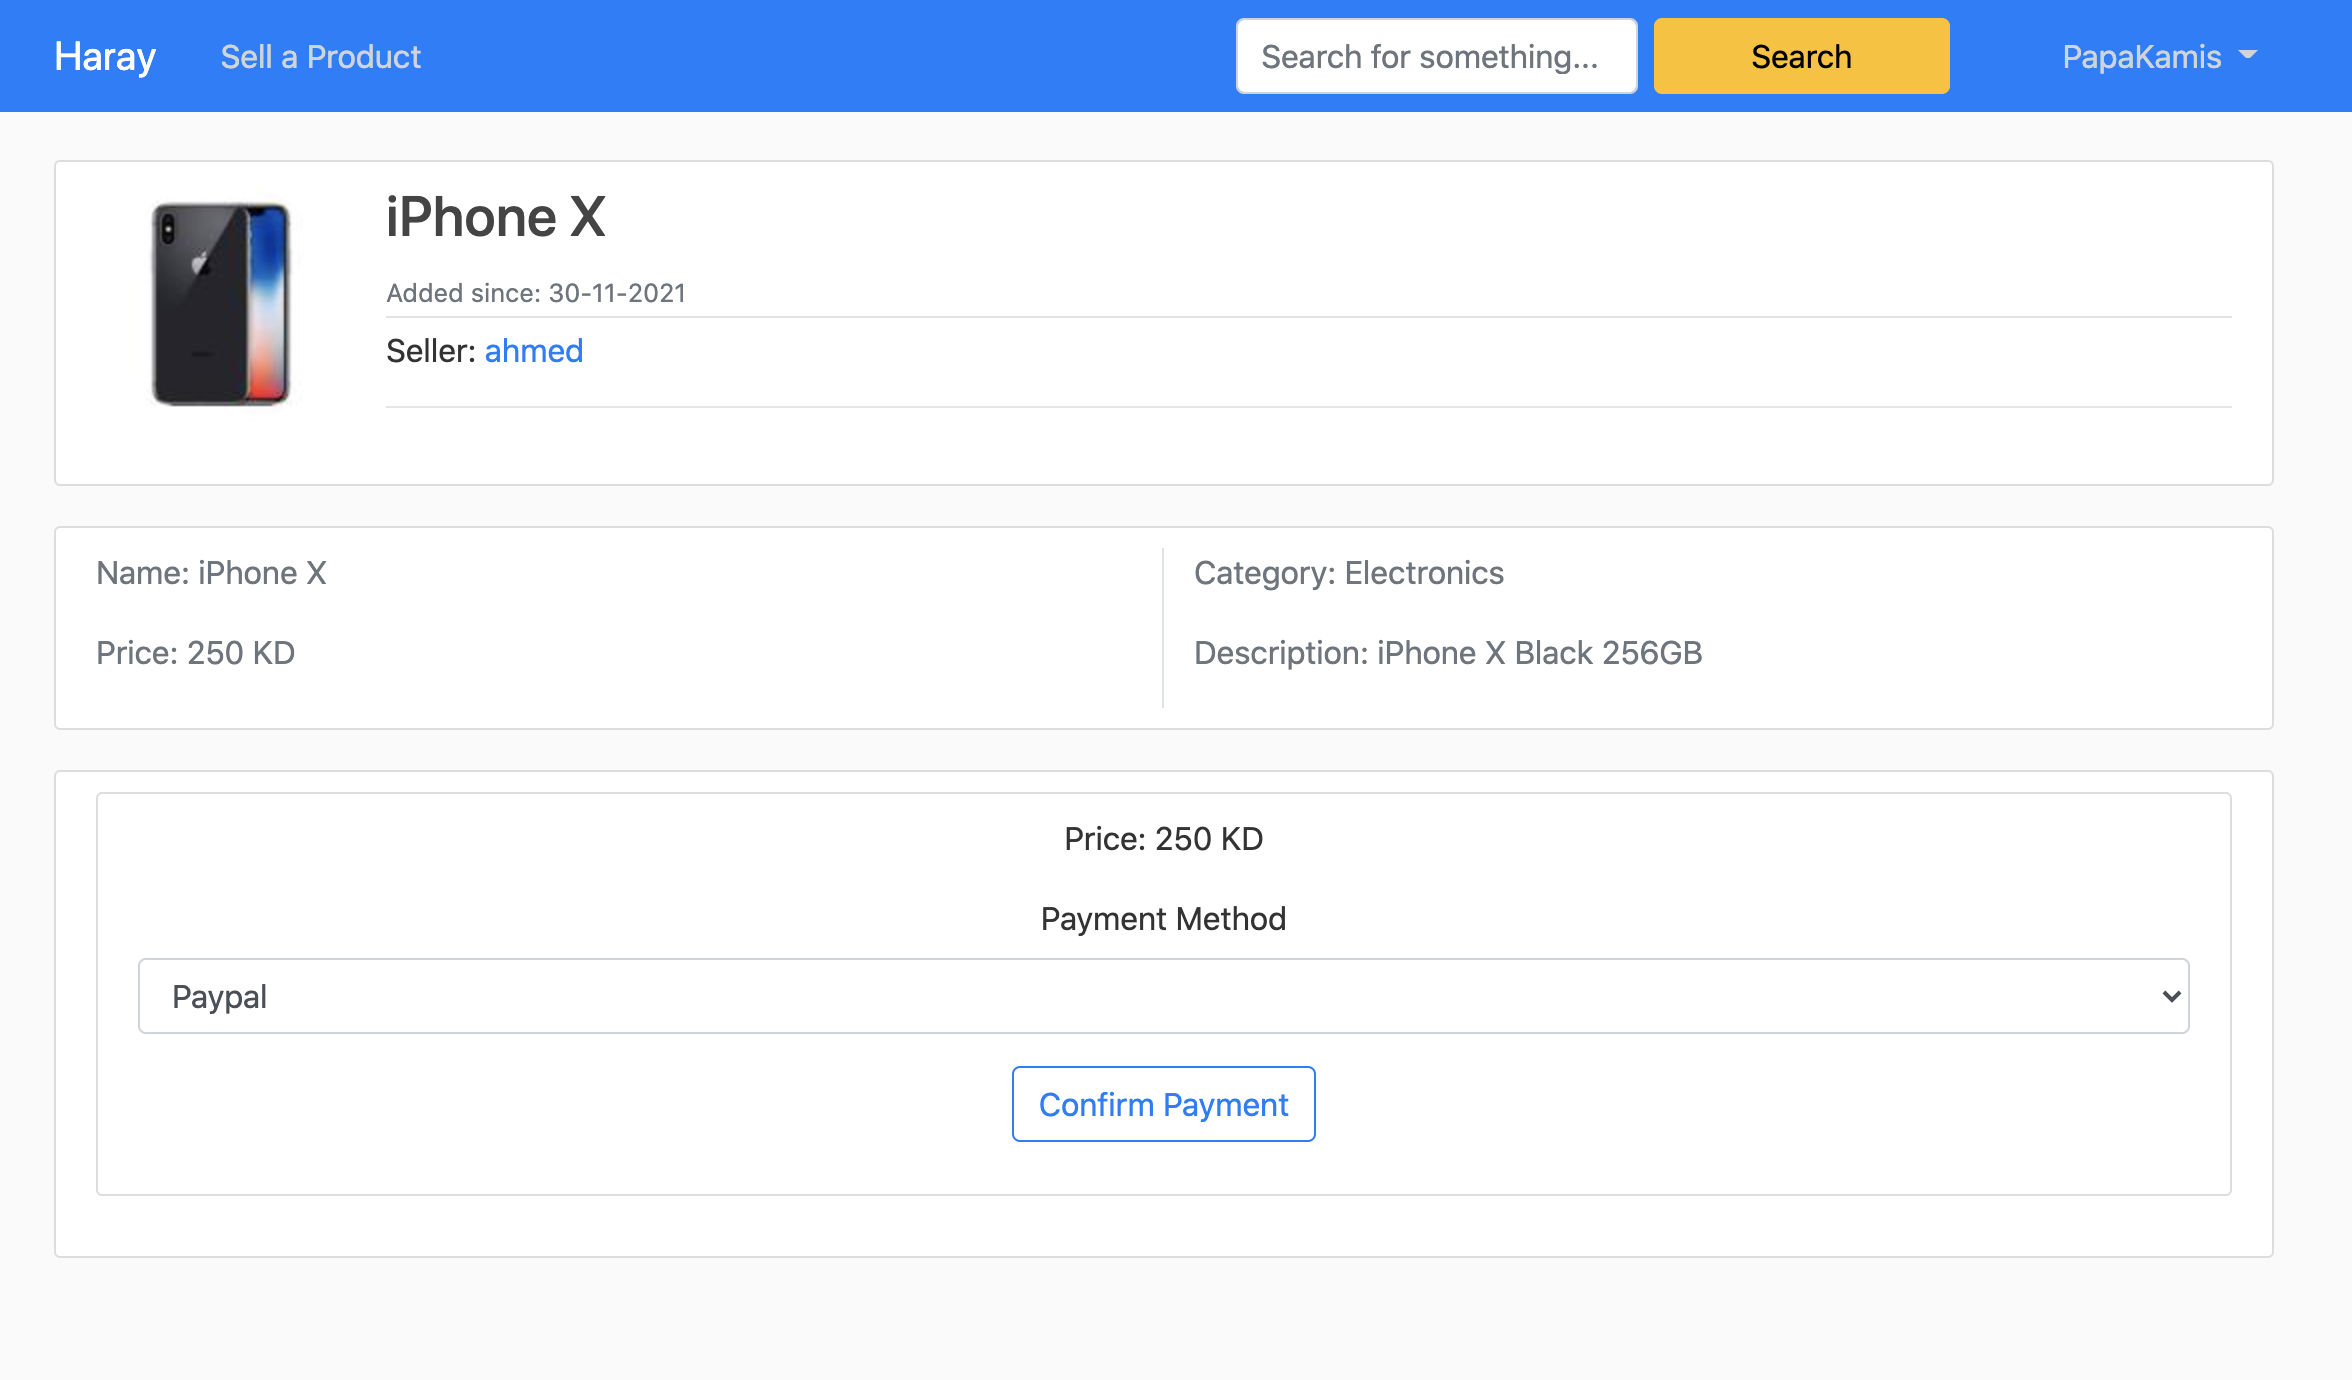The height and width of the screenshot is (1380, 2352).
Task: Click the search for something input field
Action: [1436, 56]
